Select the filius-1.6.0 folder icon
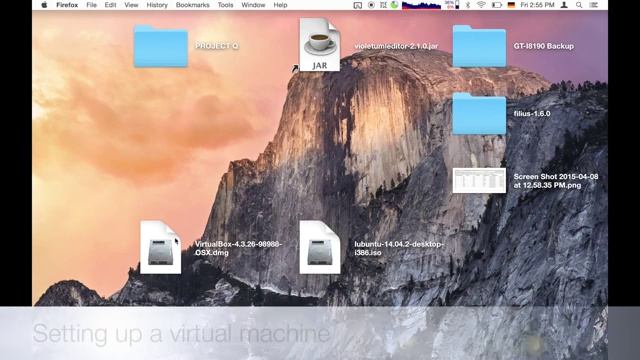640x360 pixels. coord(479,114)
